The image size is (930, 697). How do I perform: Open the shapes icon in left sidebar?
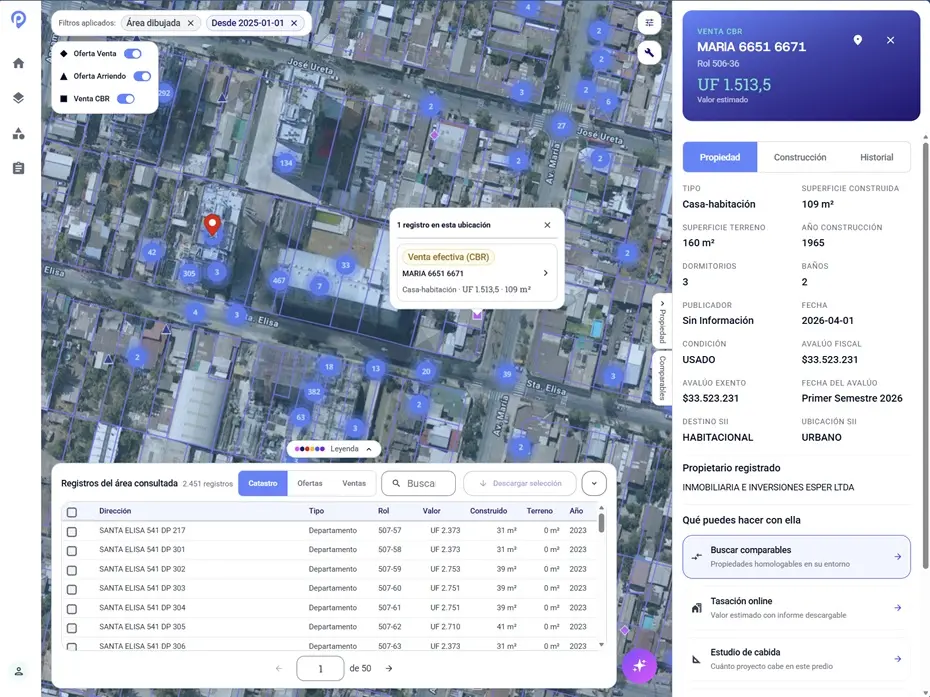pyautogui.click(x=18, y=133)
